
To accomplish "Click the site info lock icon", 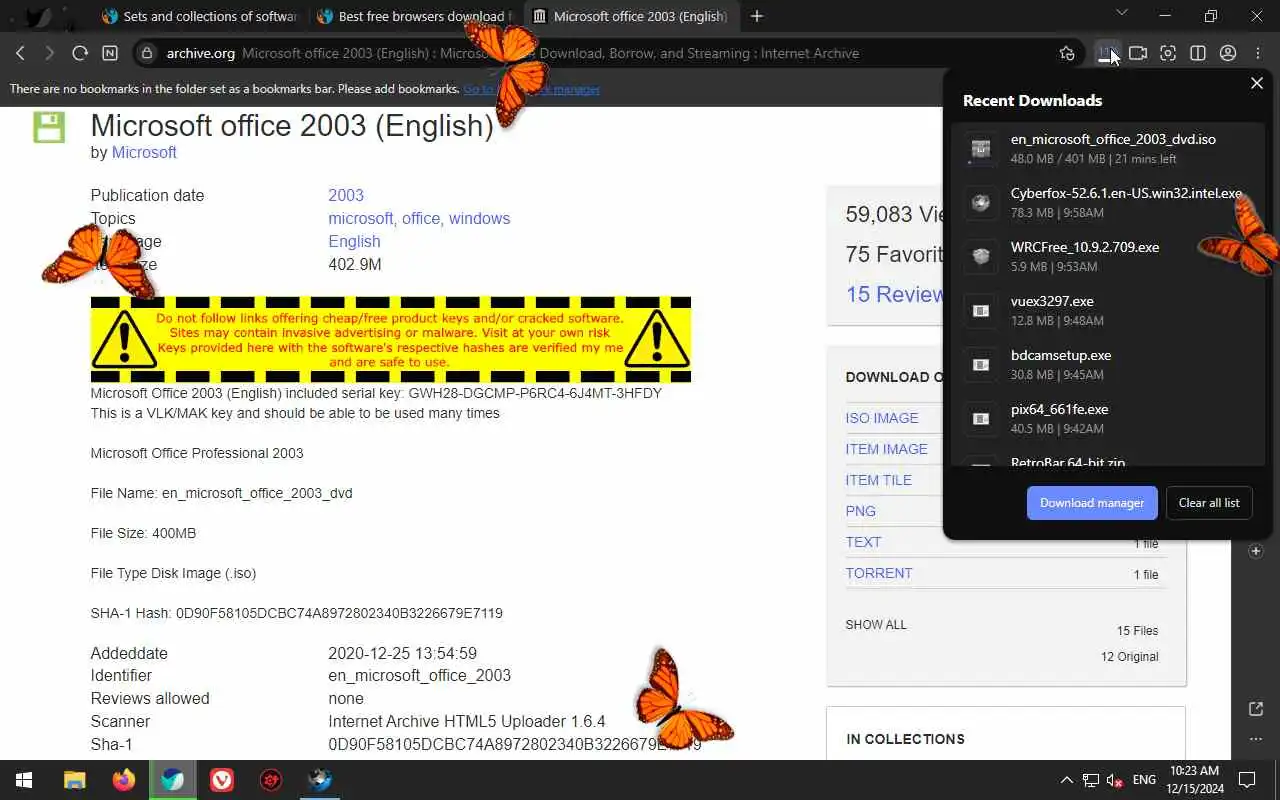I will tap(147, 53).
